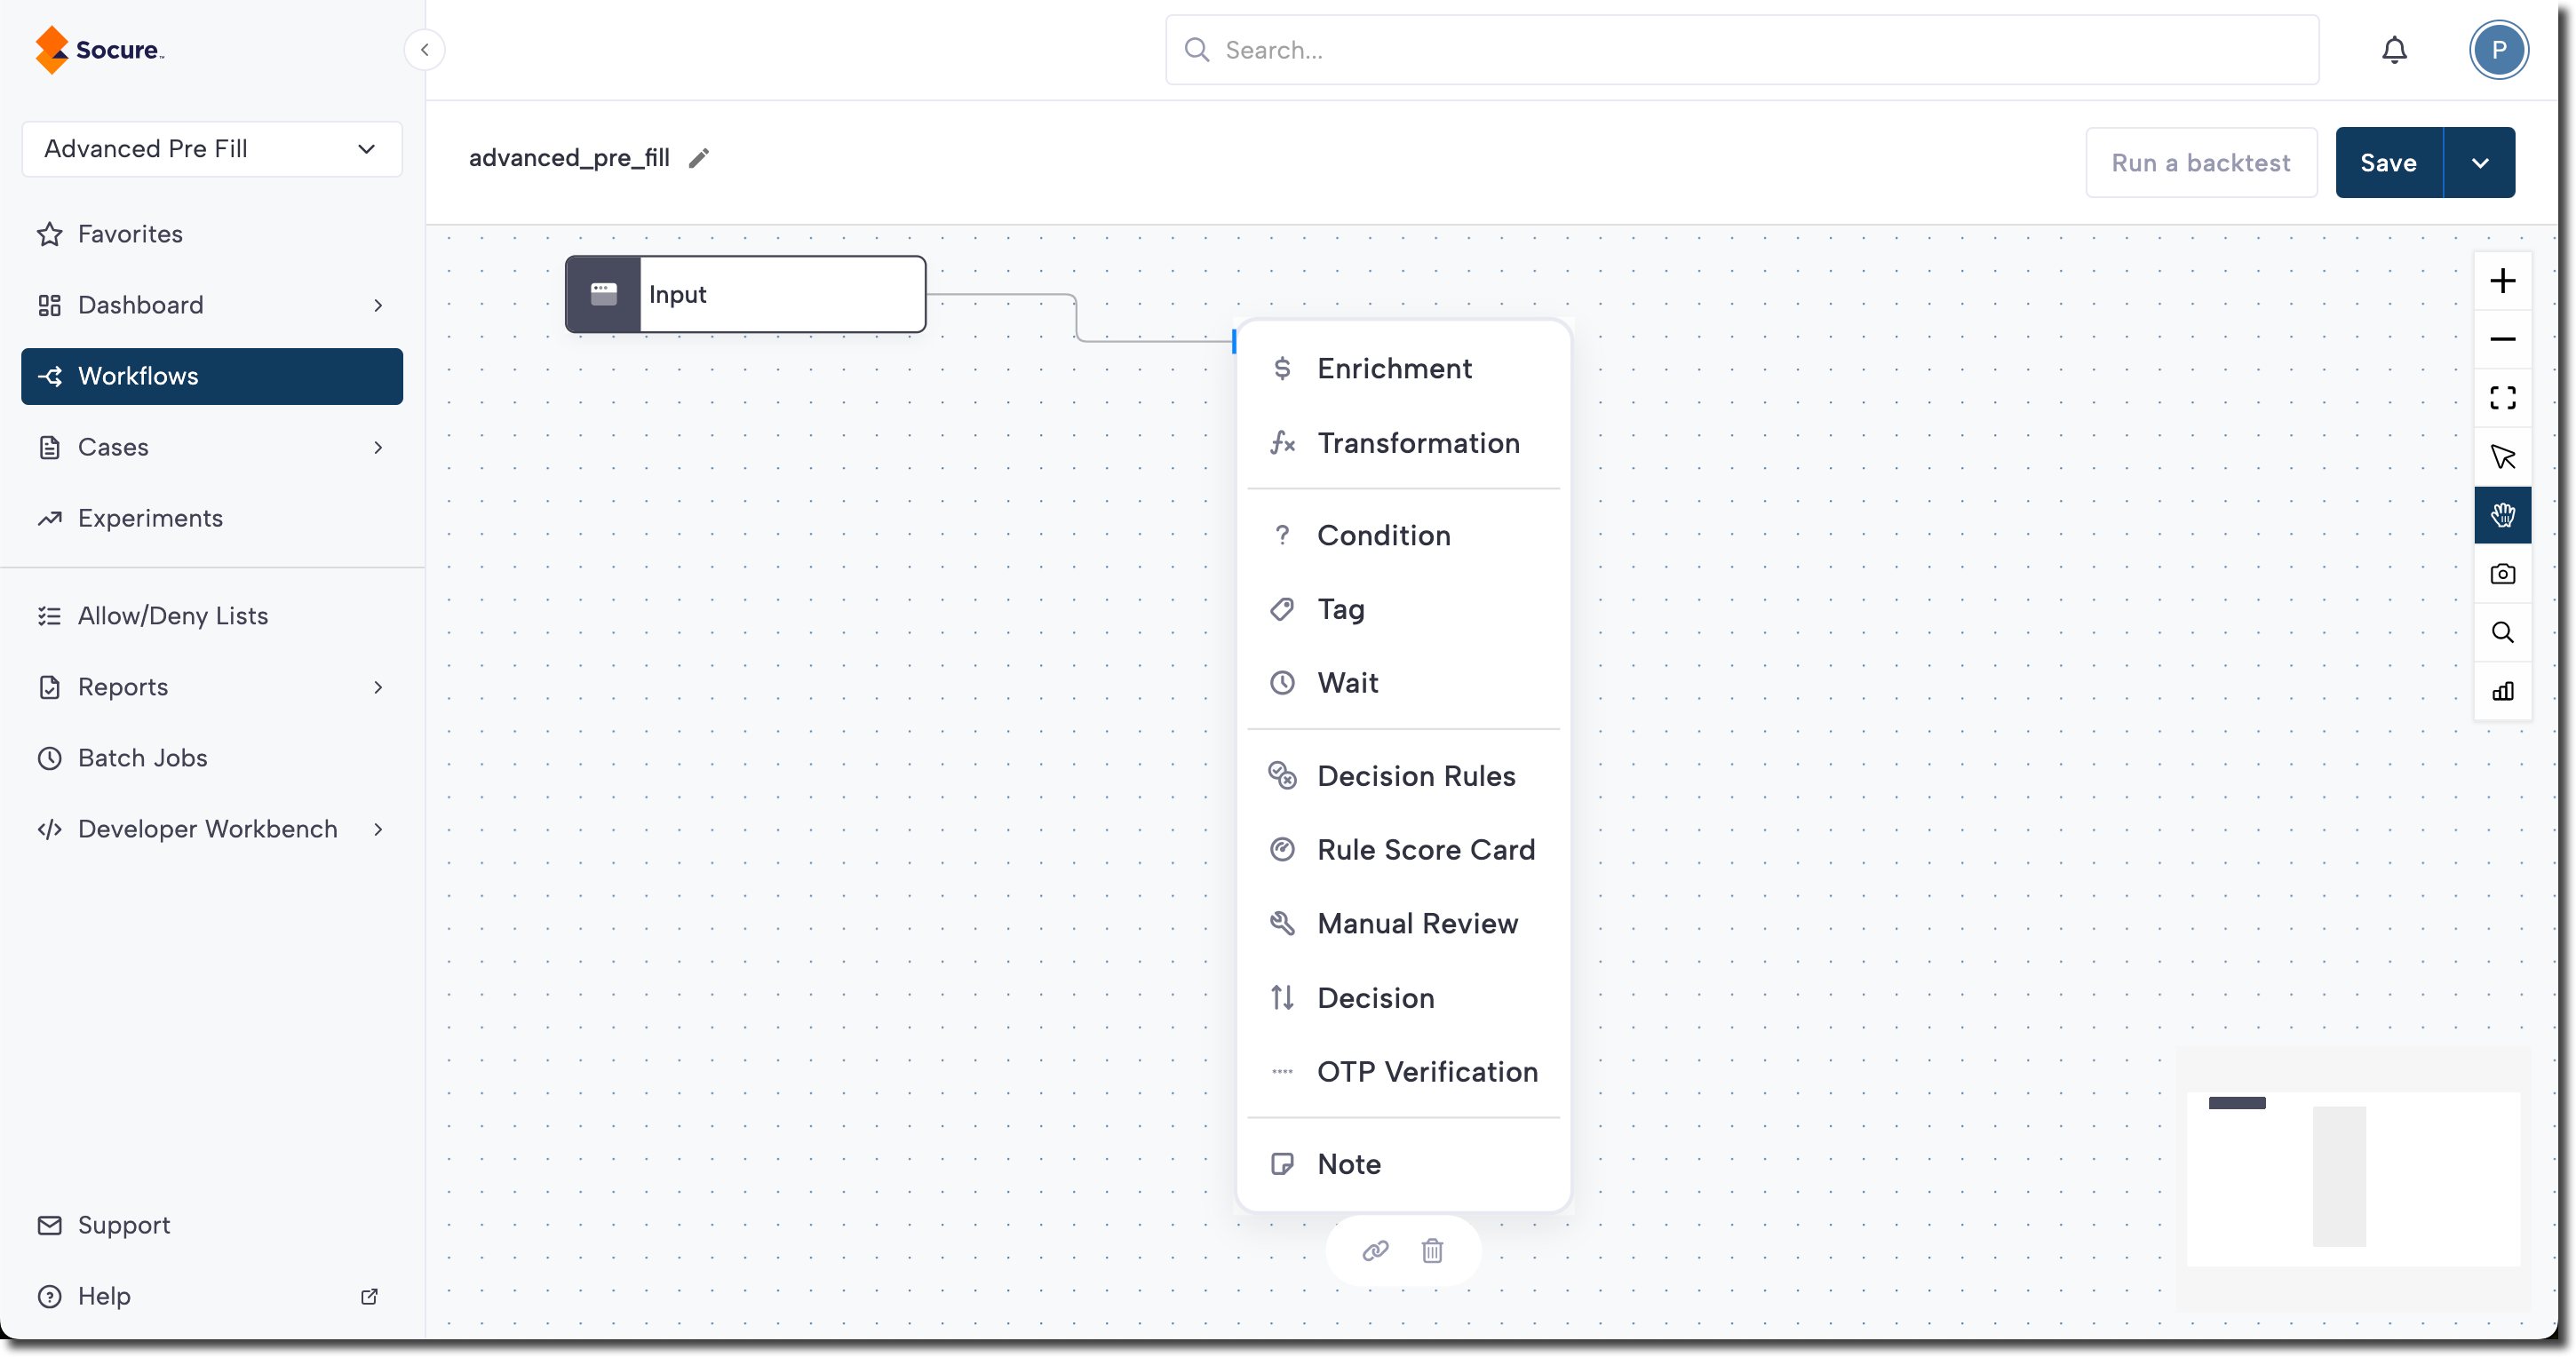Screen dimensions: 2576x1357
Task: Edit workflow name with pencil icon
Action: 699,158
